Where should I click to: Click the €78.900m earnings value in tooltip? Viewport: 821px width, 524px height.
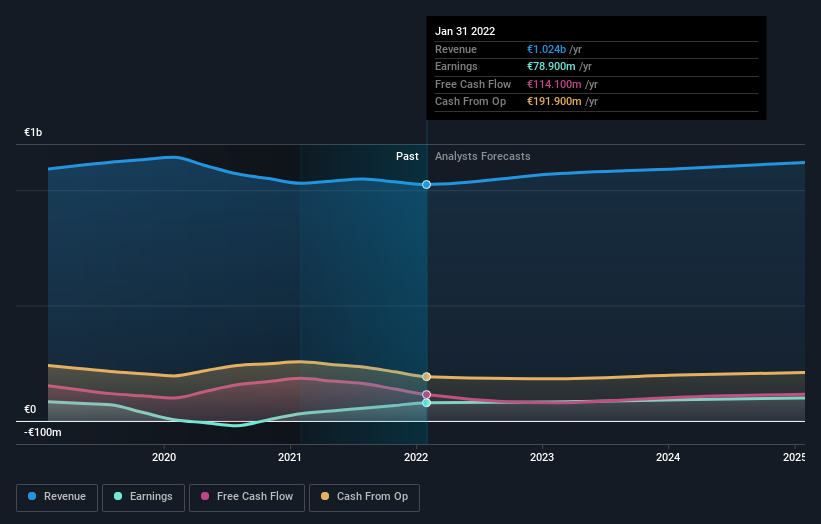[x=551, y=66]
